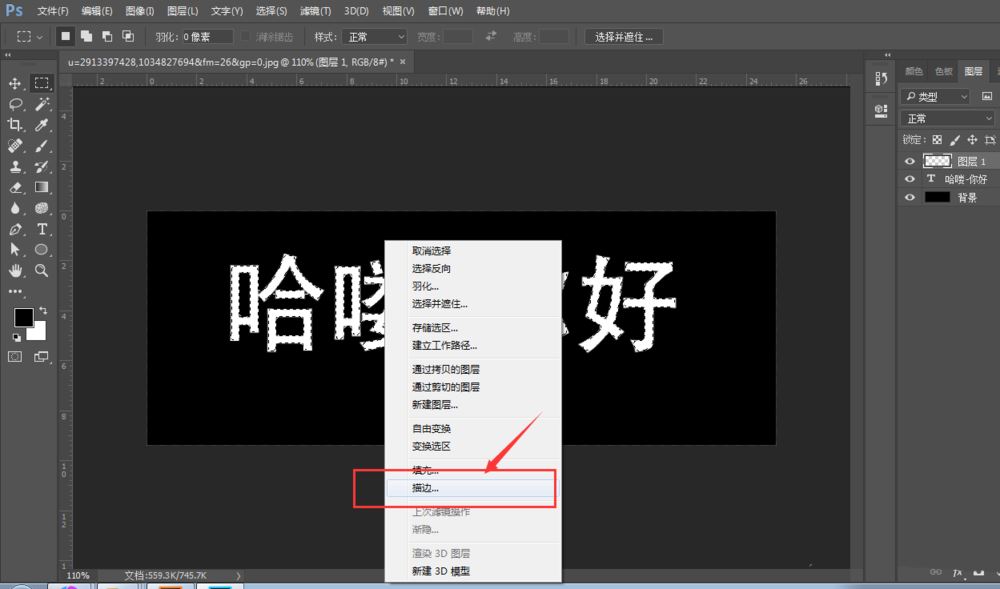This screenshot has width=1000, height=589.
Task: Click the New Selection mode button
Action: pyautogui.click(x=65, y=36)
